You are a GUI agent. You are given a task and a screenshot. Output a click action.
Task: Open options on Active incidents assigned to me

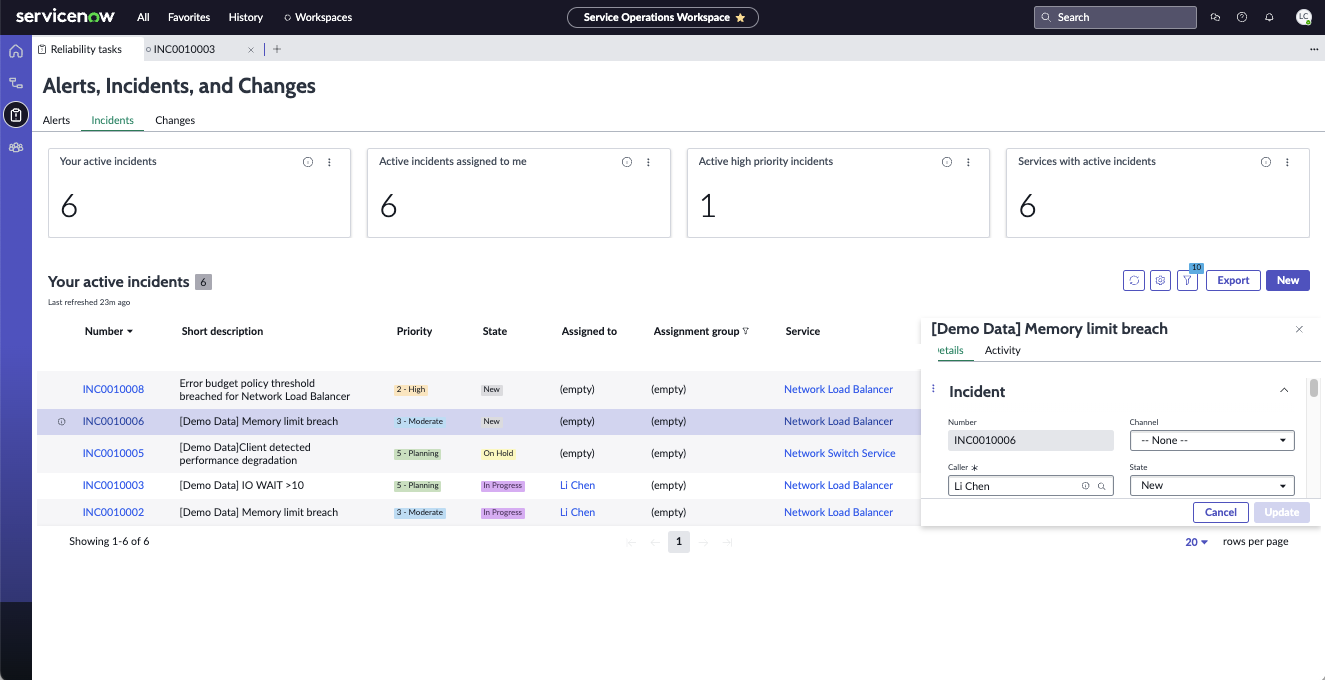pyautogui.click(x=648, y=162)
